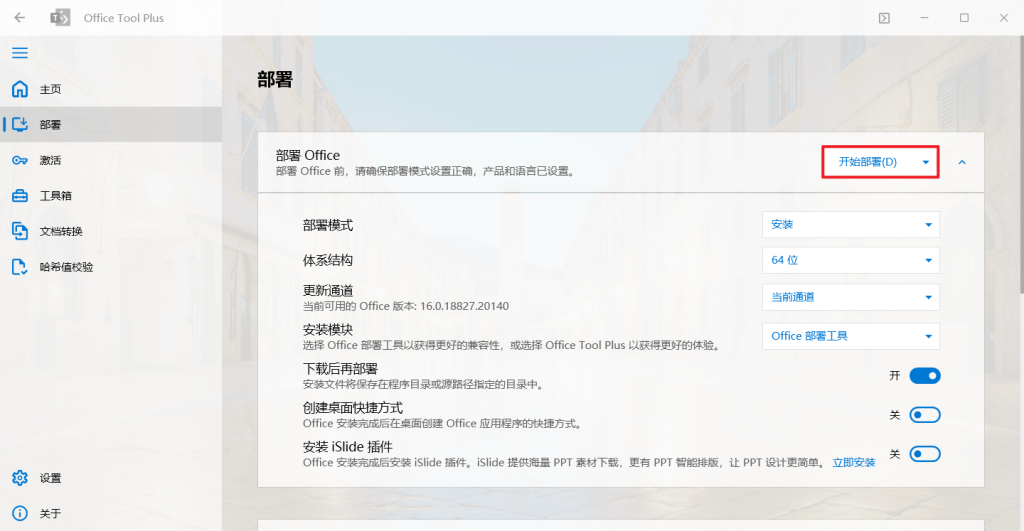The width and height of the screenshot is (1024, 531).
Task: Click the home icon beside 主页
Action: coord(20,89)
